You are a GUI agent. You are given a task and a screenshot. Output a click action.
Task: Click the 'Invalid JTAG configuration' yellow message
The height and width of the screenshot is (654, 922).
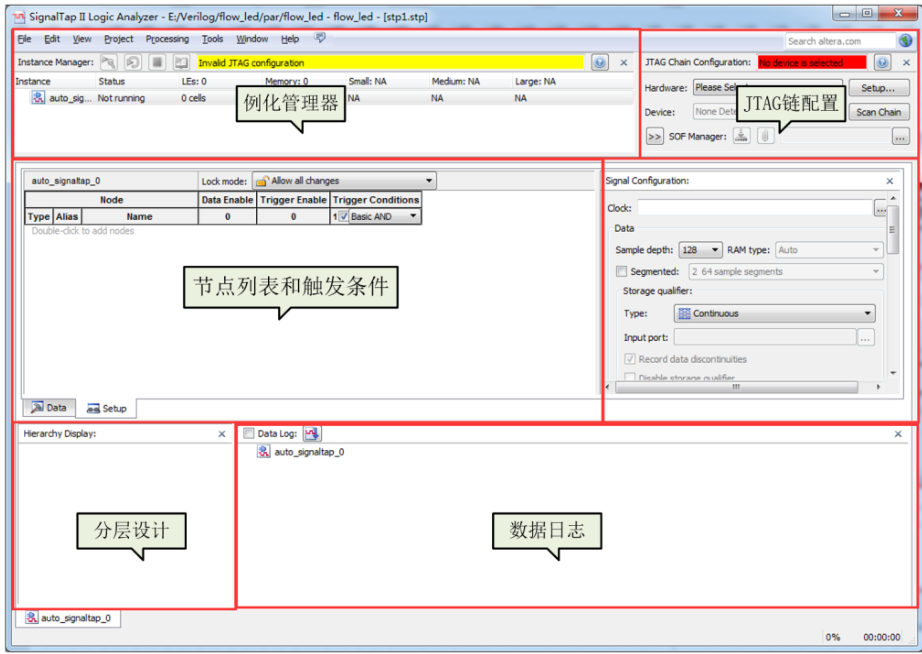390,62
